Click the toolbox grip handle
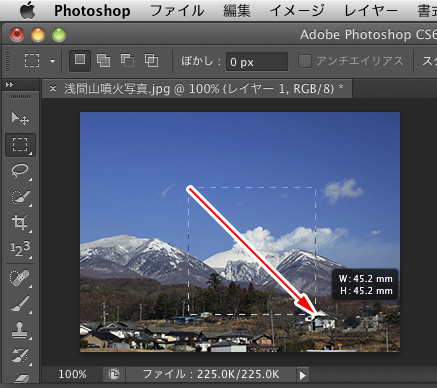This screenshot has height=388, width=437. (20, 96)
